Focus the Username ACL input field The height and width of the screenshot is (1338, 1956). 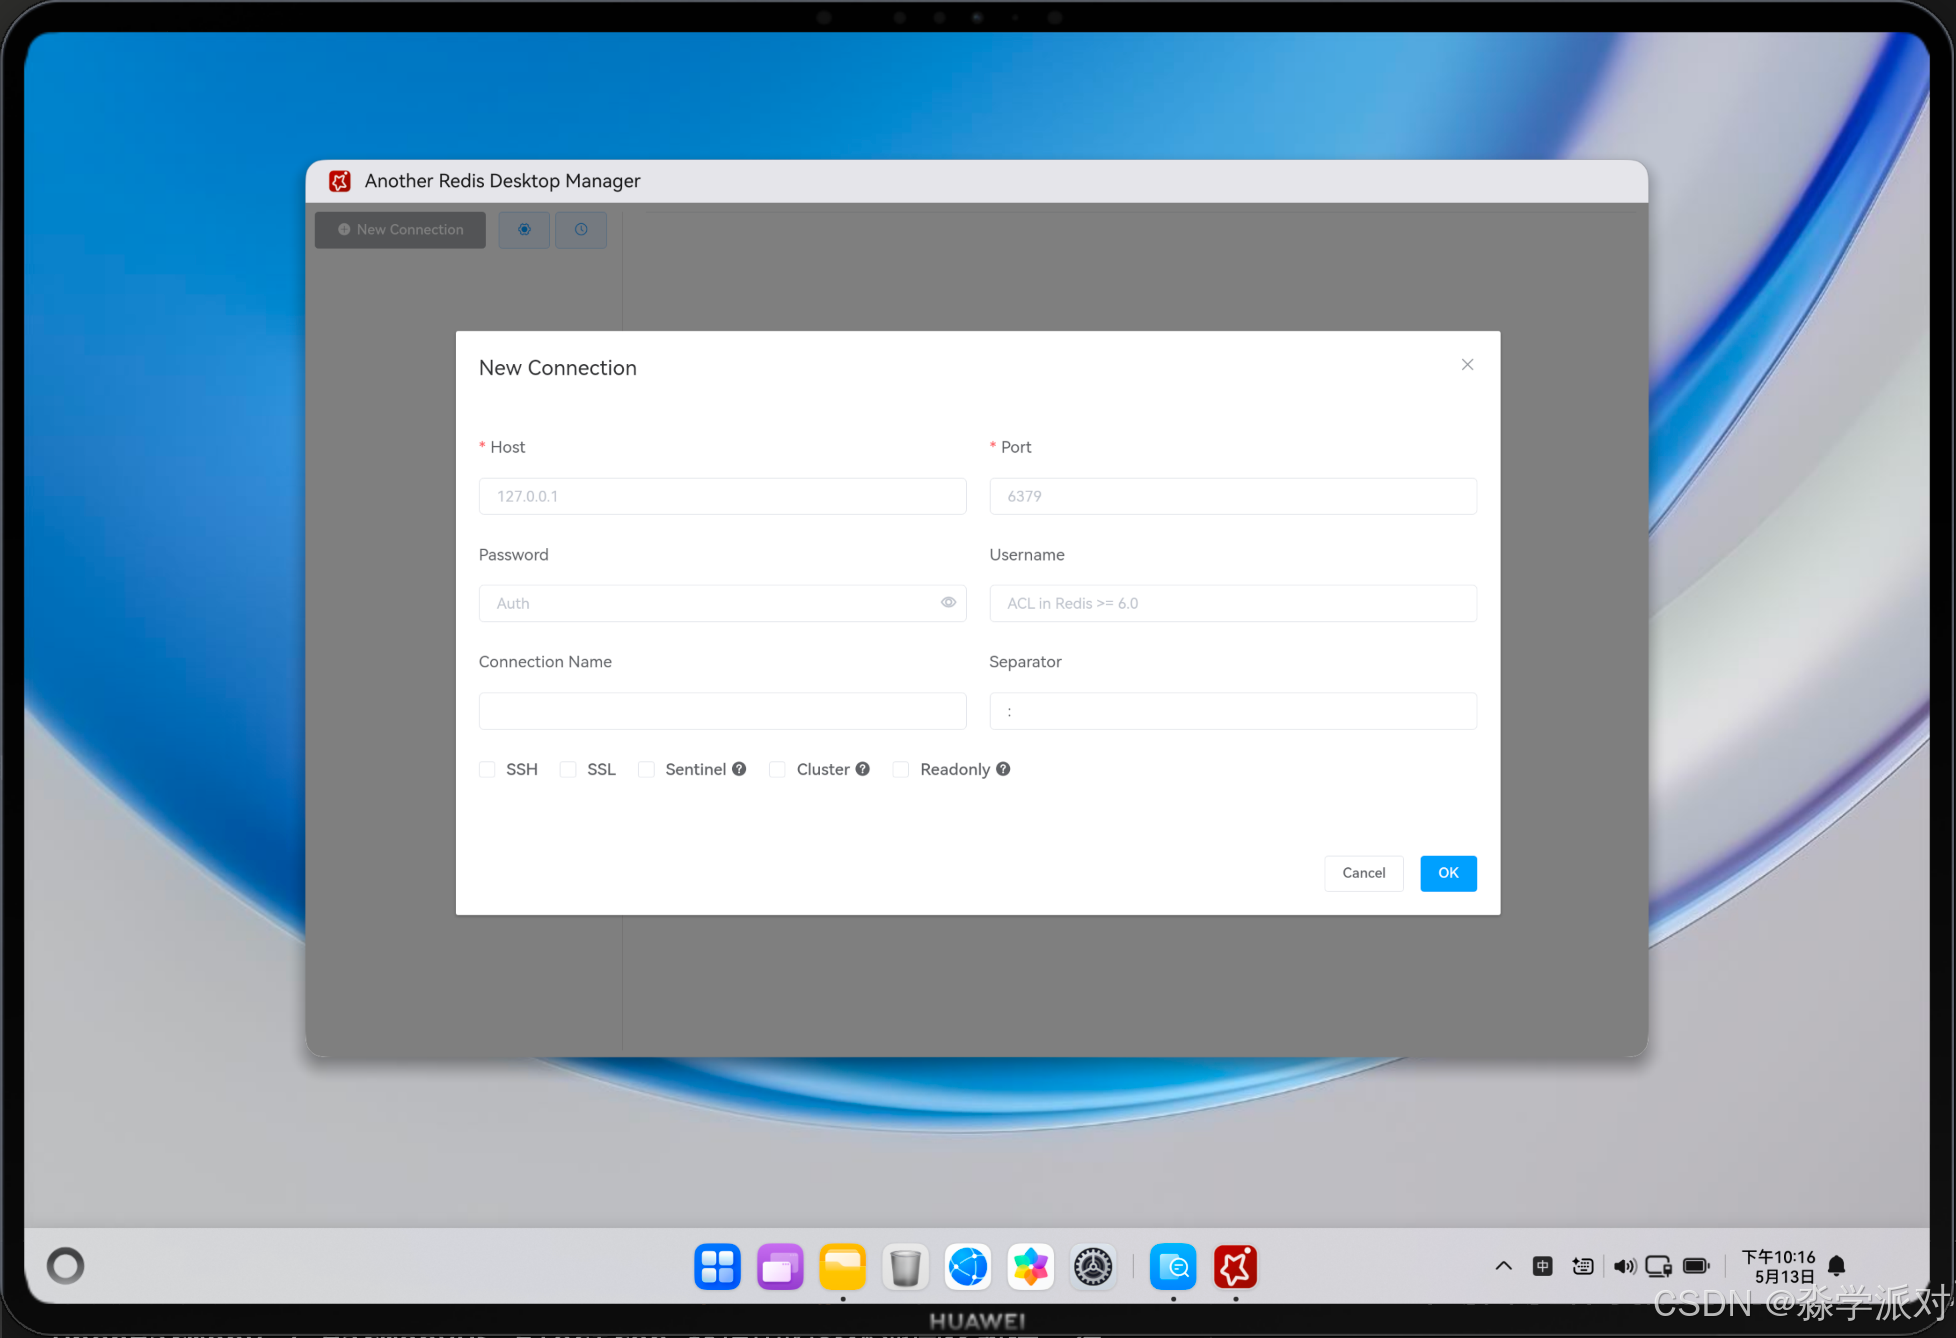click(1233, 603)
